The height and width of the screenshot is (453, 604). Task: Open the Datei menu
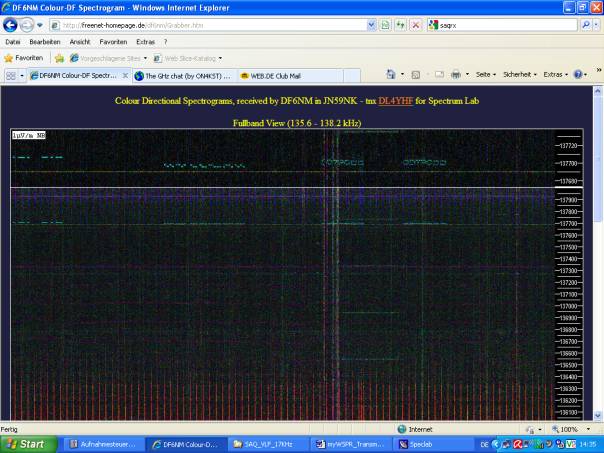[13, 42]
